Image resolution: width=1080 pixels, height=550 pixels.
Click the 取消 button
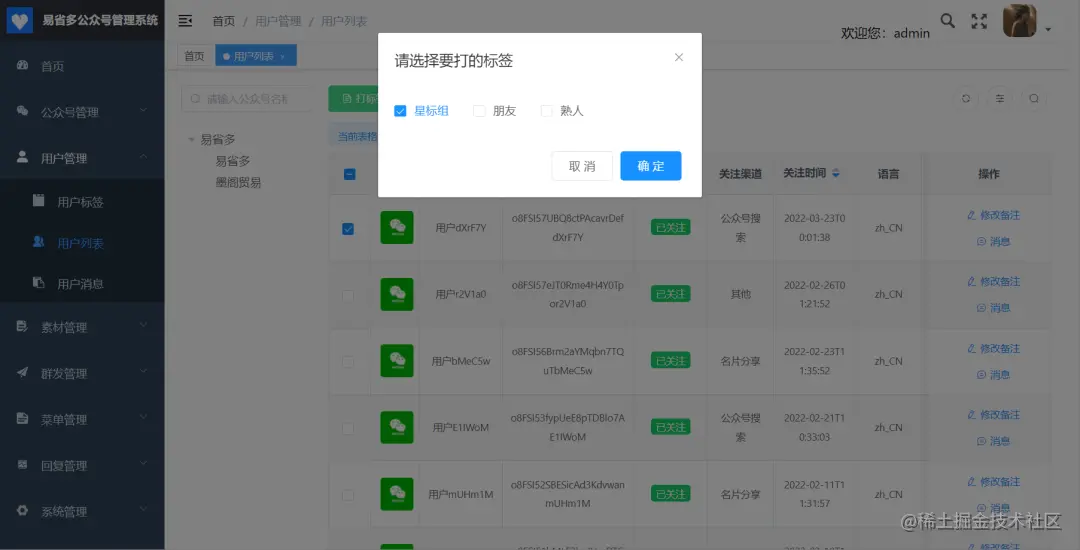[x=582, y=166]
